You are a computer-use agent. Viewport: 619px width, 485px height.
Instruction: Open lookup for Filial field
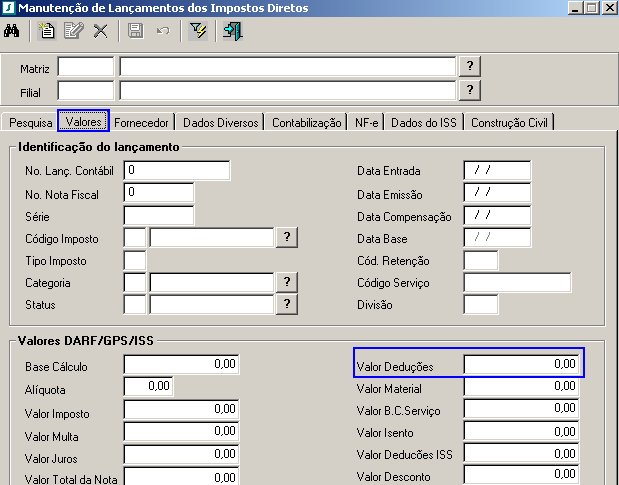click(469, 90)
